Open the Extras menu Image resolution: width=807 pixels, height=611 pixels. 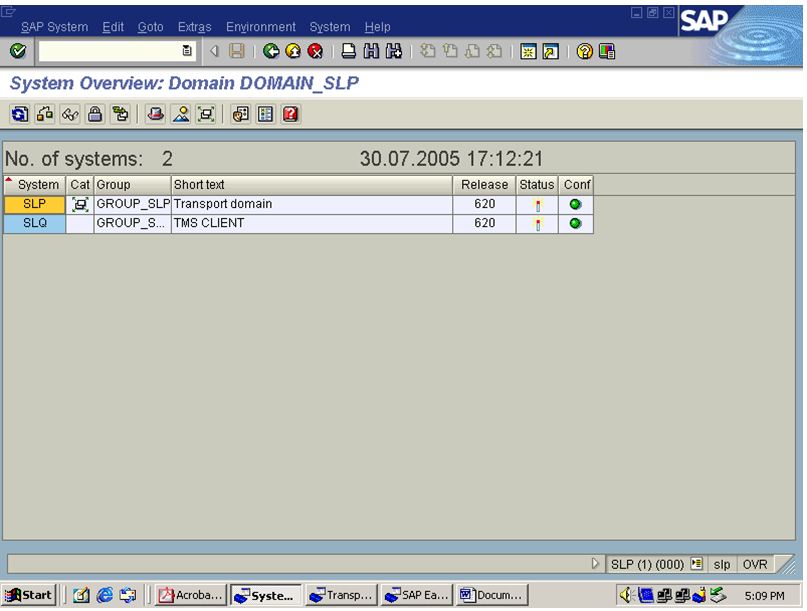pyautogui.click(x=193, y=27)
